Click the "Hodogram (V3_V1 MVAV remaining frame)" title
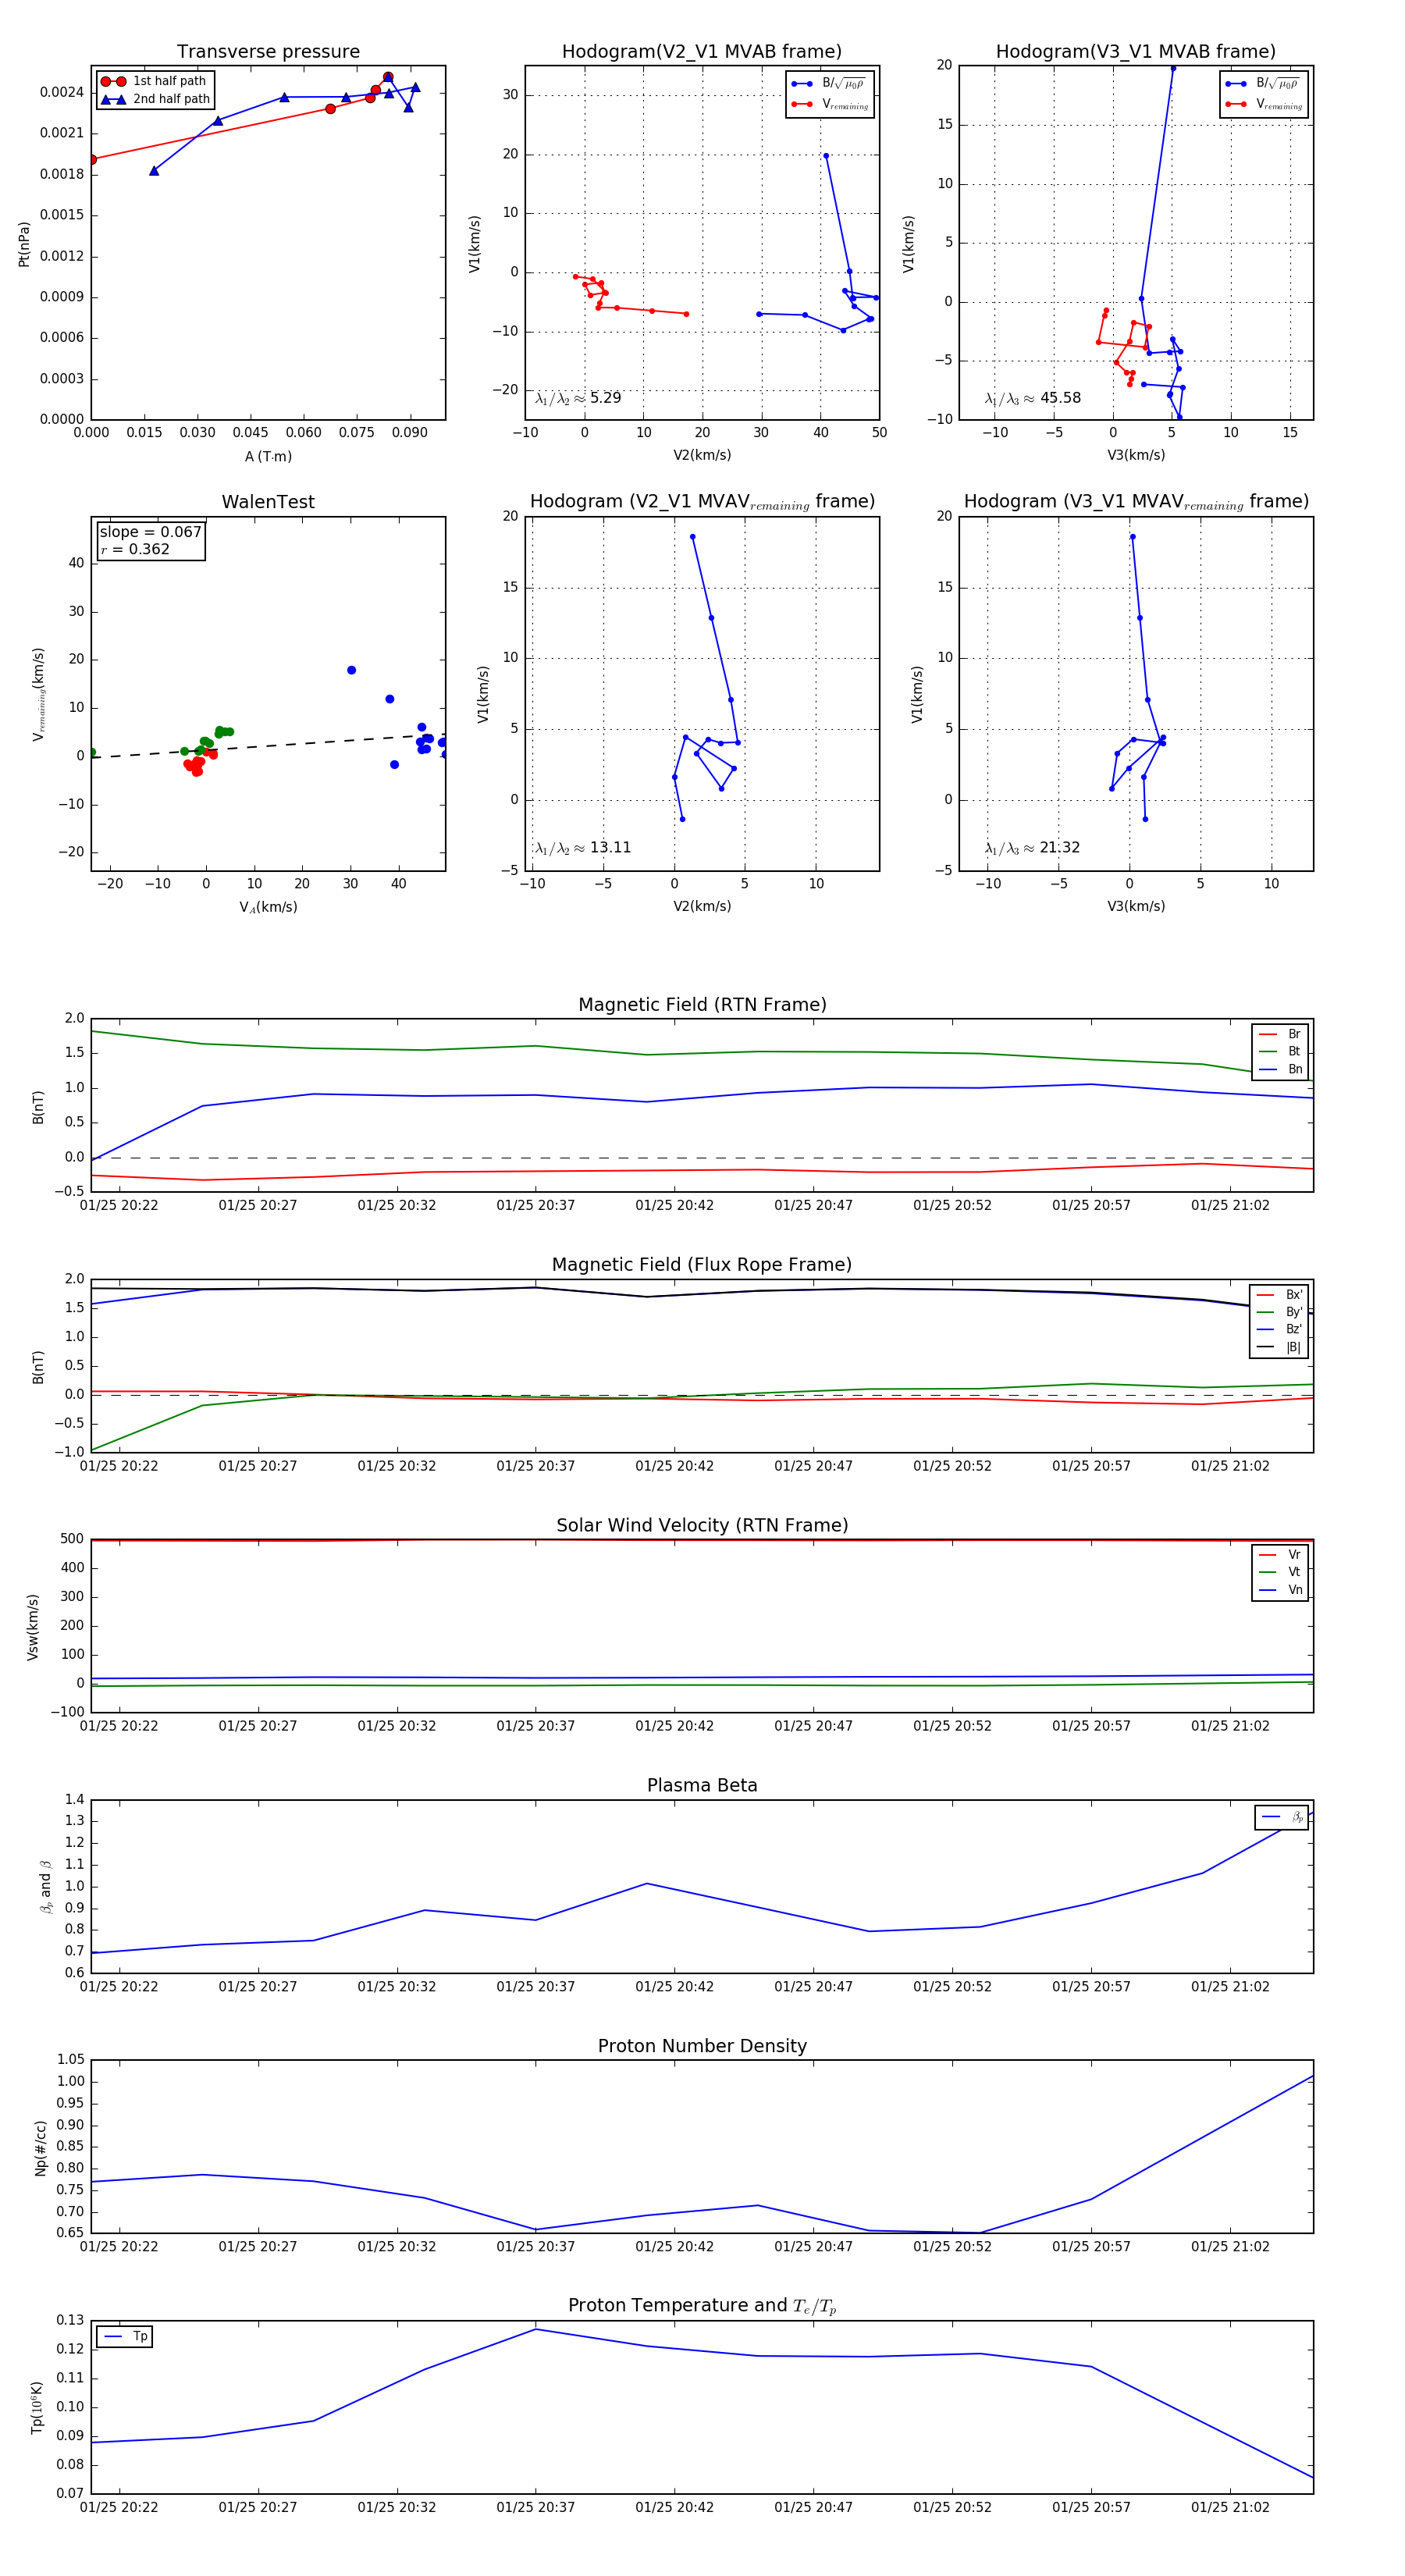 (1136, 502)
